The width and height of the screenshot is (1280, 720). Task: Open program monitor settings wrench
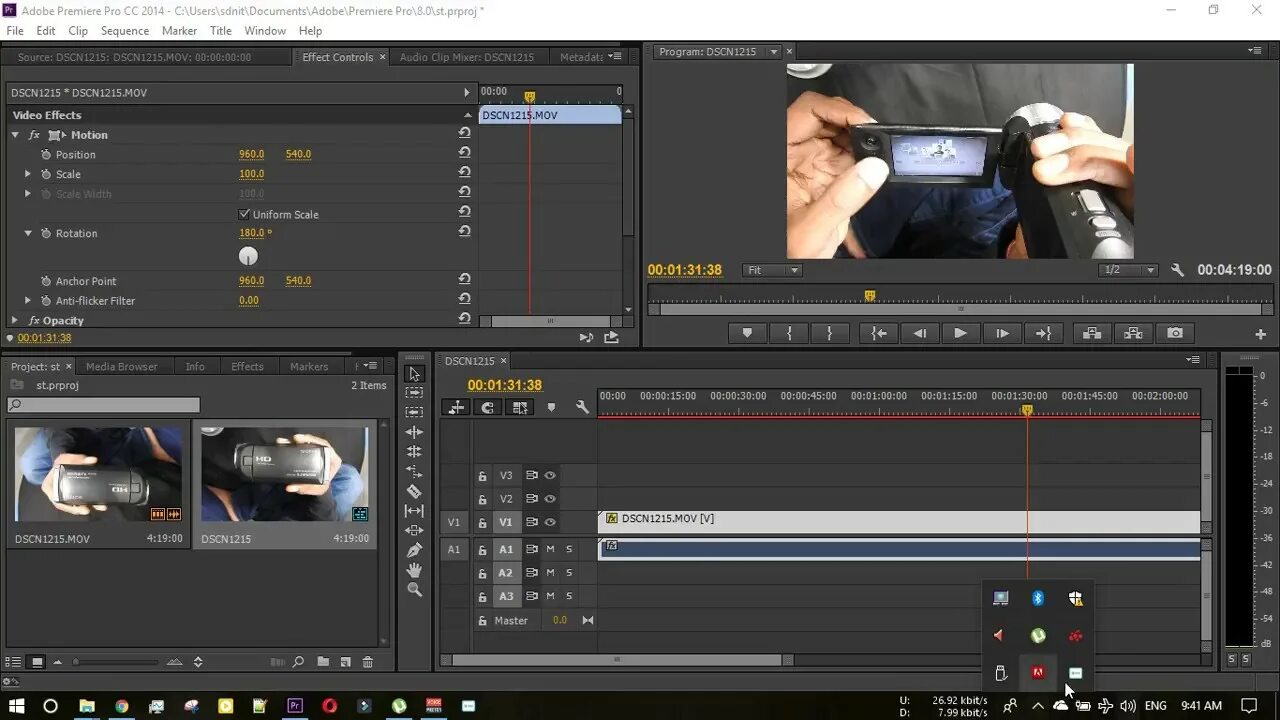tap(1177, 270)
